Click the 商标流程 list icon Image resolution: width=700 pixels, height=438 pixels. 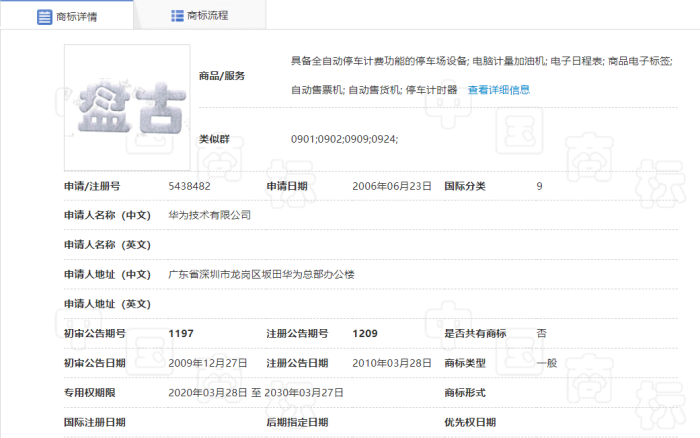coord(177,16)
